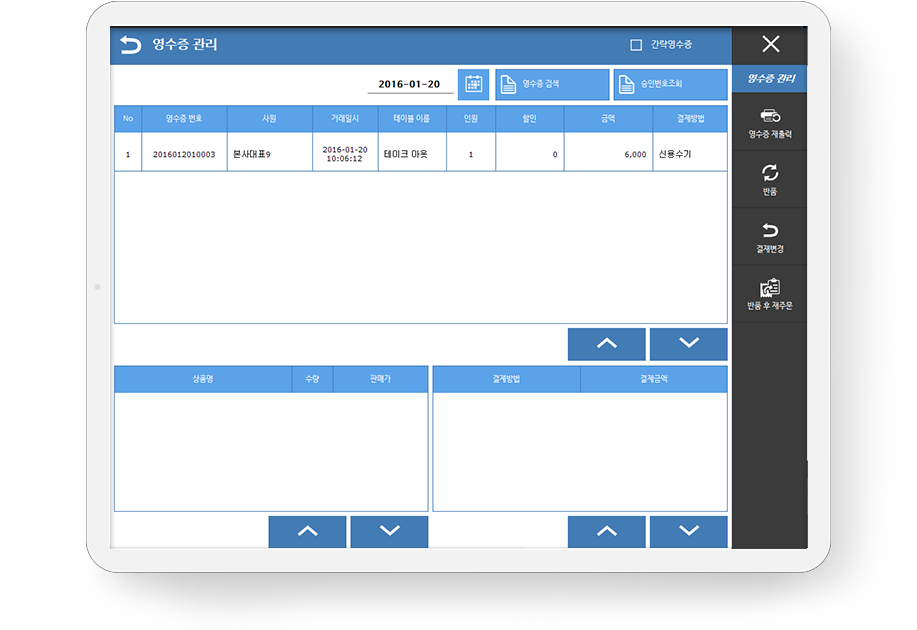Click the 2016-01-20 date field

[x=410, y=84]
